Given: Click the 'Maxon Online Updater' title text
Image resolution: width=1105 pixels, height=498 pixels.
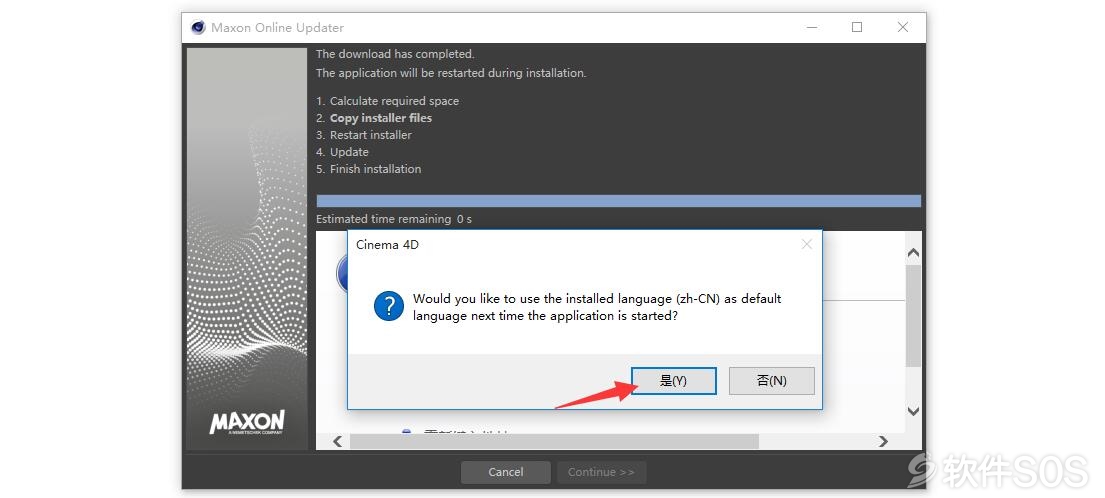Looking at the screenshot, I should (x=278, y=28).
